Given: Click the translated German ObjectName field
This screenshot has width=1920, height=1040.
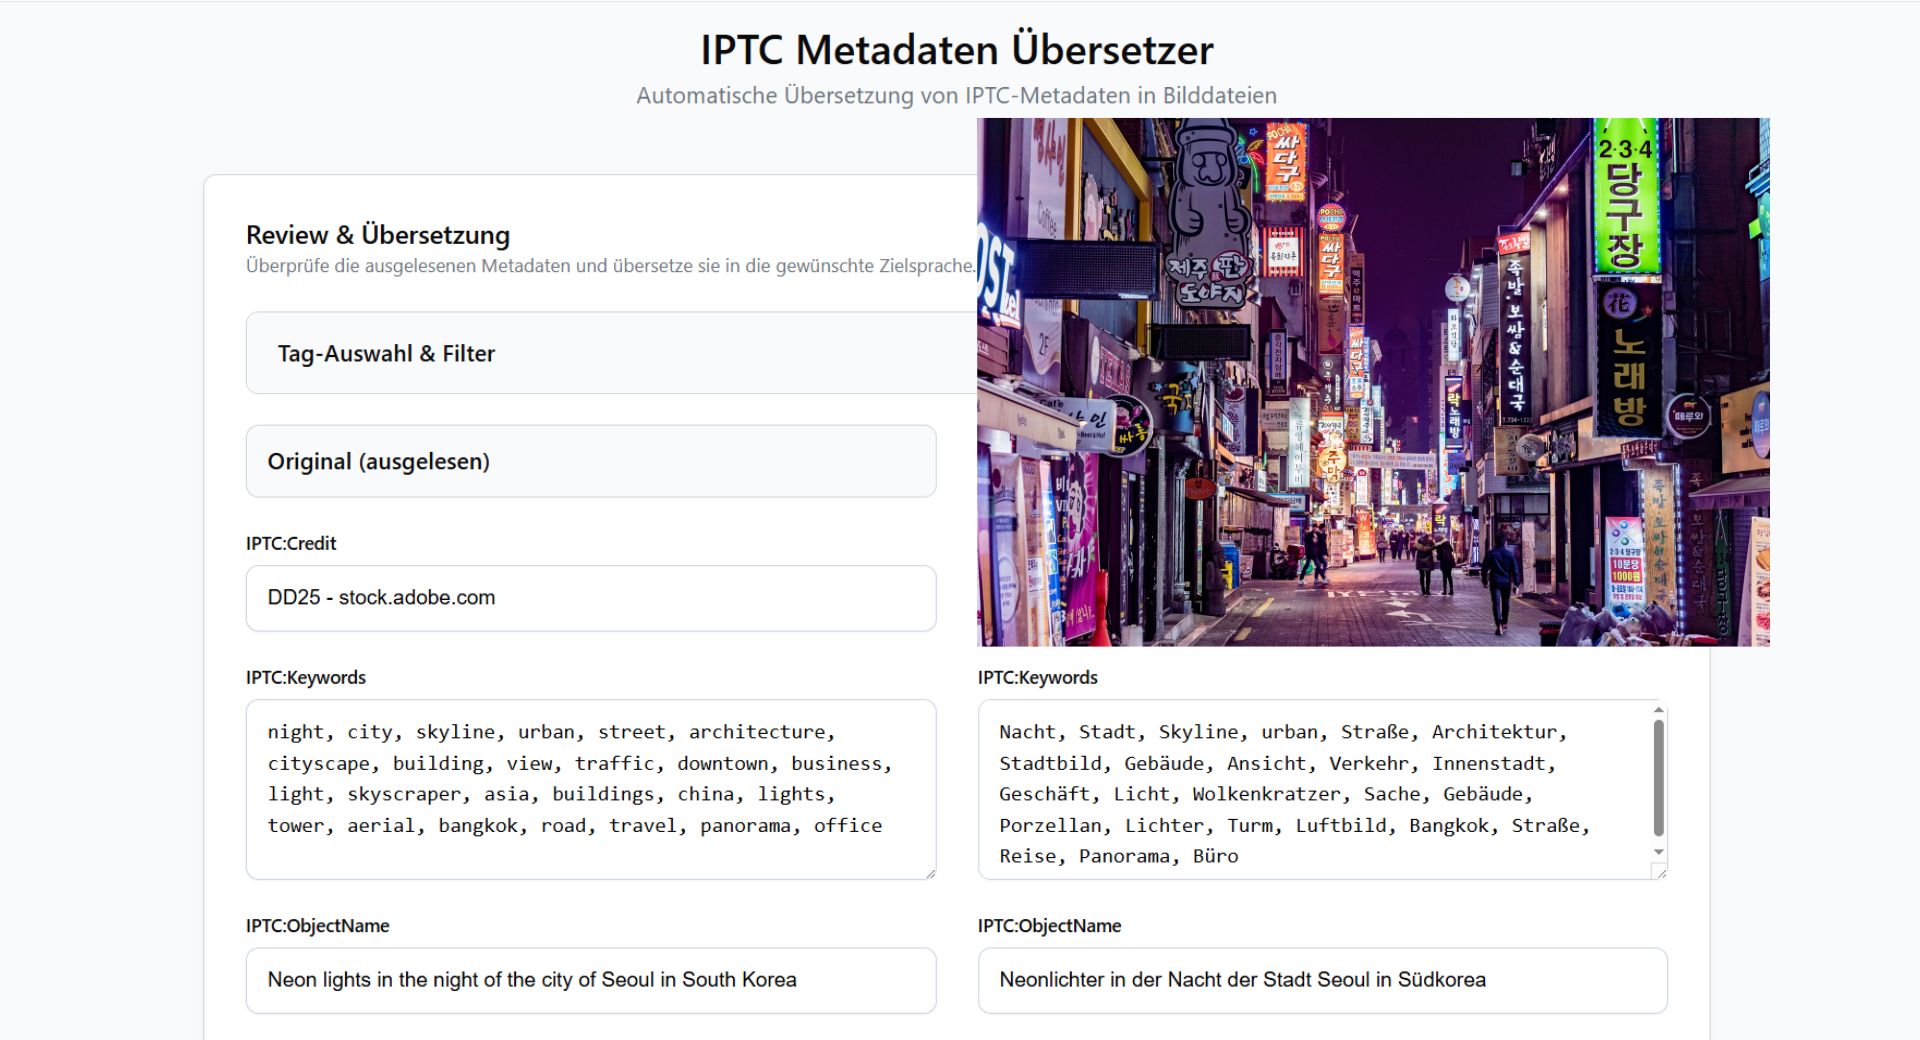Looking at the screenshot, I should (1322, 980).
